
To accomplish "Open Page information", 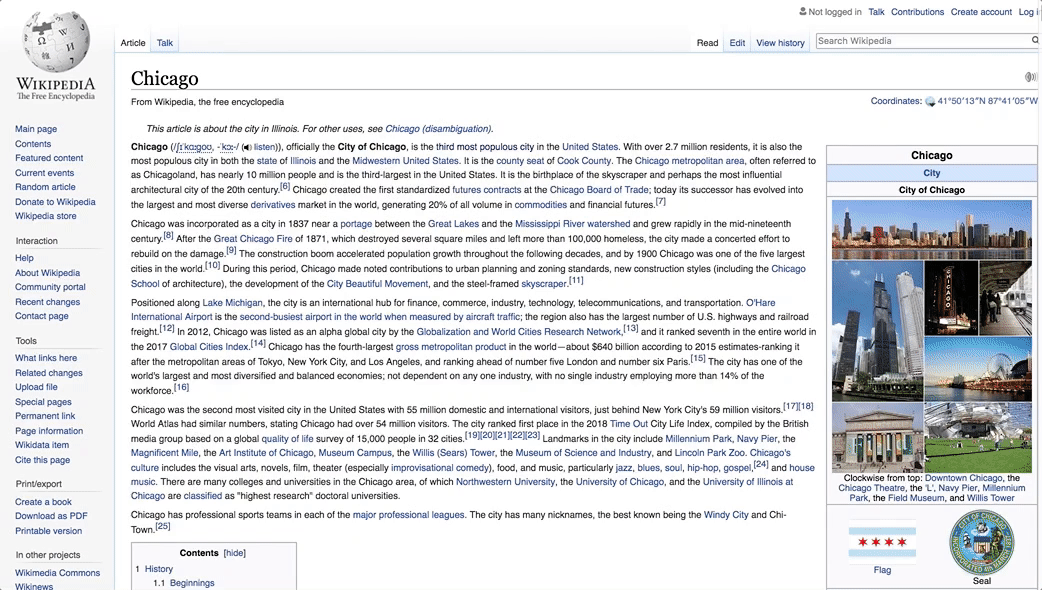I will 49,431.
